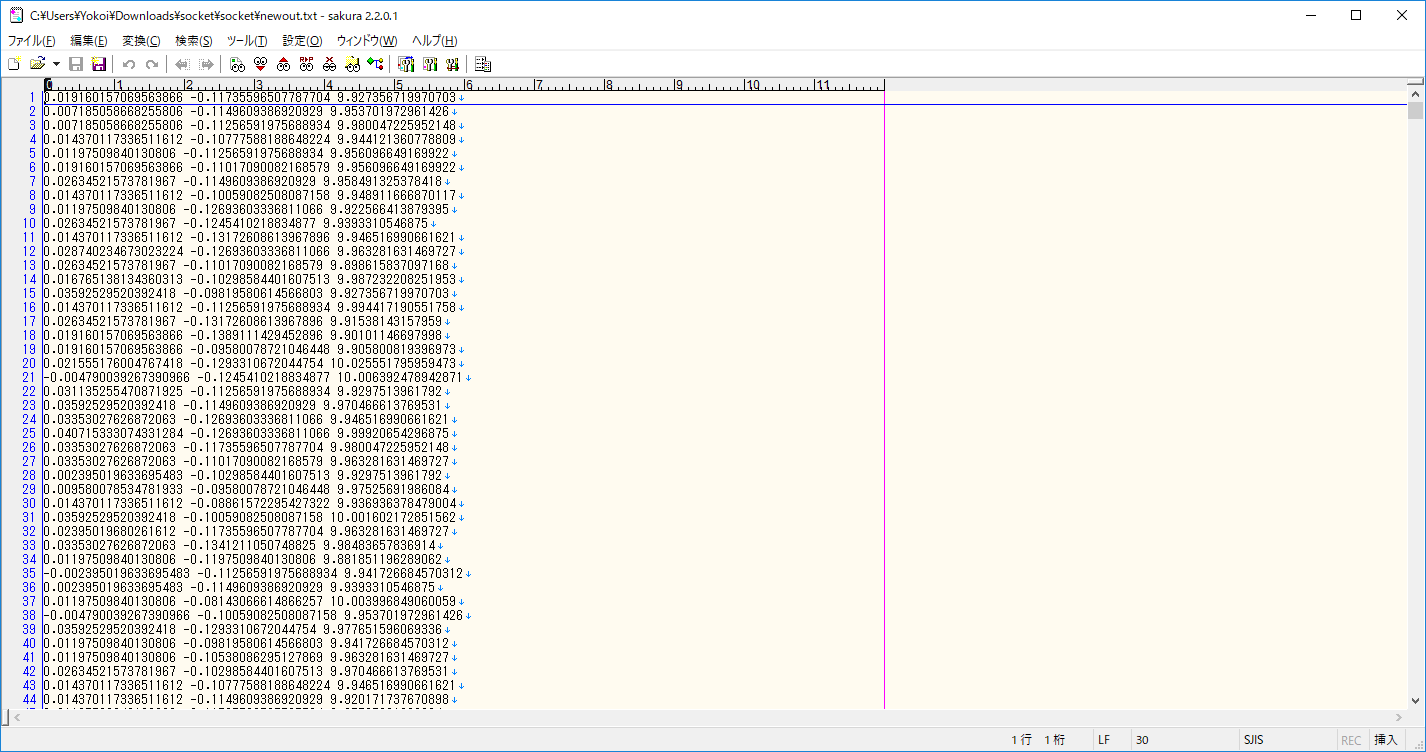Image resolution: width=1426 pixels, height=752 pixels.
Task: Launch Grep search from the toolbar
Action: [353, 63]
